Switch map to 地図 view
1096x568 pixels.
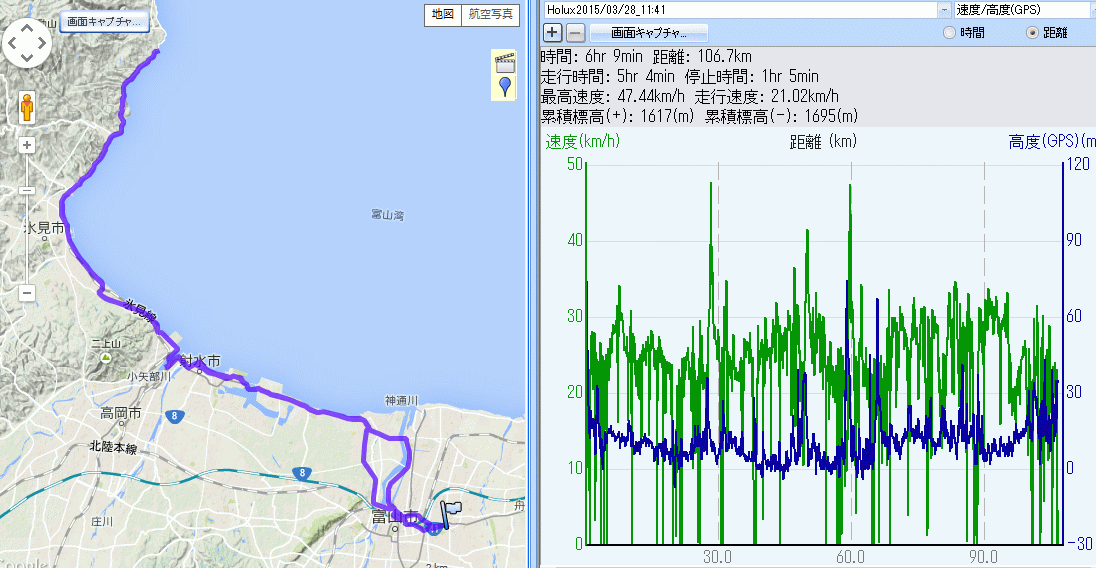tap(442, 14)
